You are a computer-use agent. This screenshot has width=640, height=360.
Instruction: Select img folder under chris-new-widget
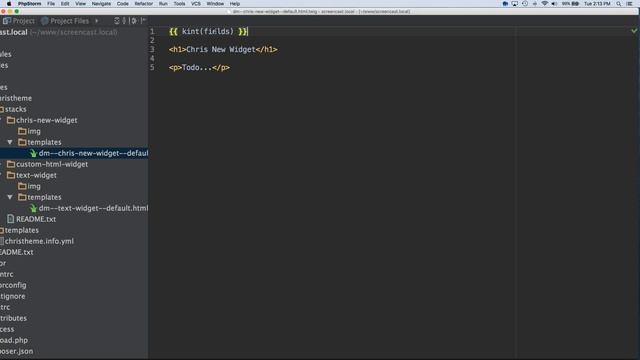click(34, 131)
